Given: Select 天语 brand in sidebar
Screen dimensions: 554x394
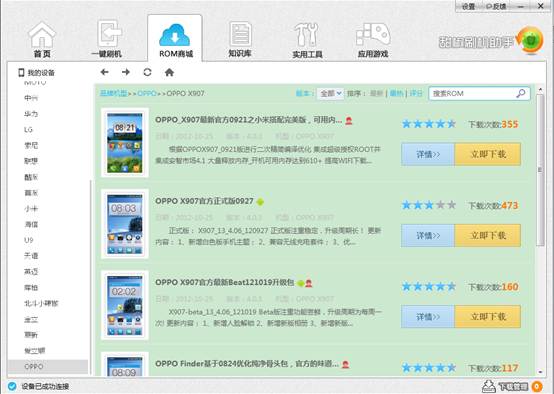Looking at the screenshot, I should point(31,256).
